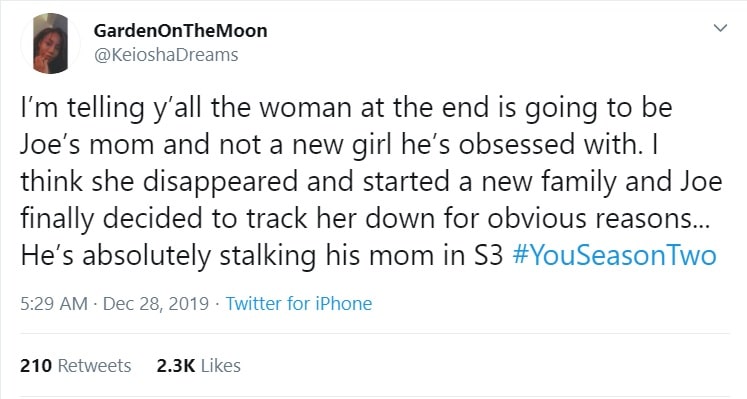Visit the @KeioshaDreams handle

[166, 55]
